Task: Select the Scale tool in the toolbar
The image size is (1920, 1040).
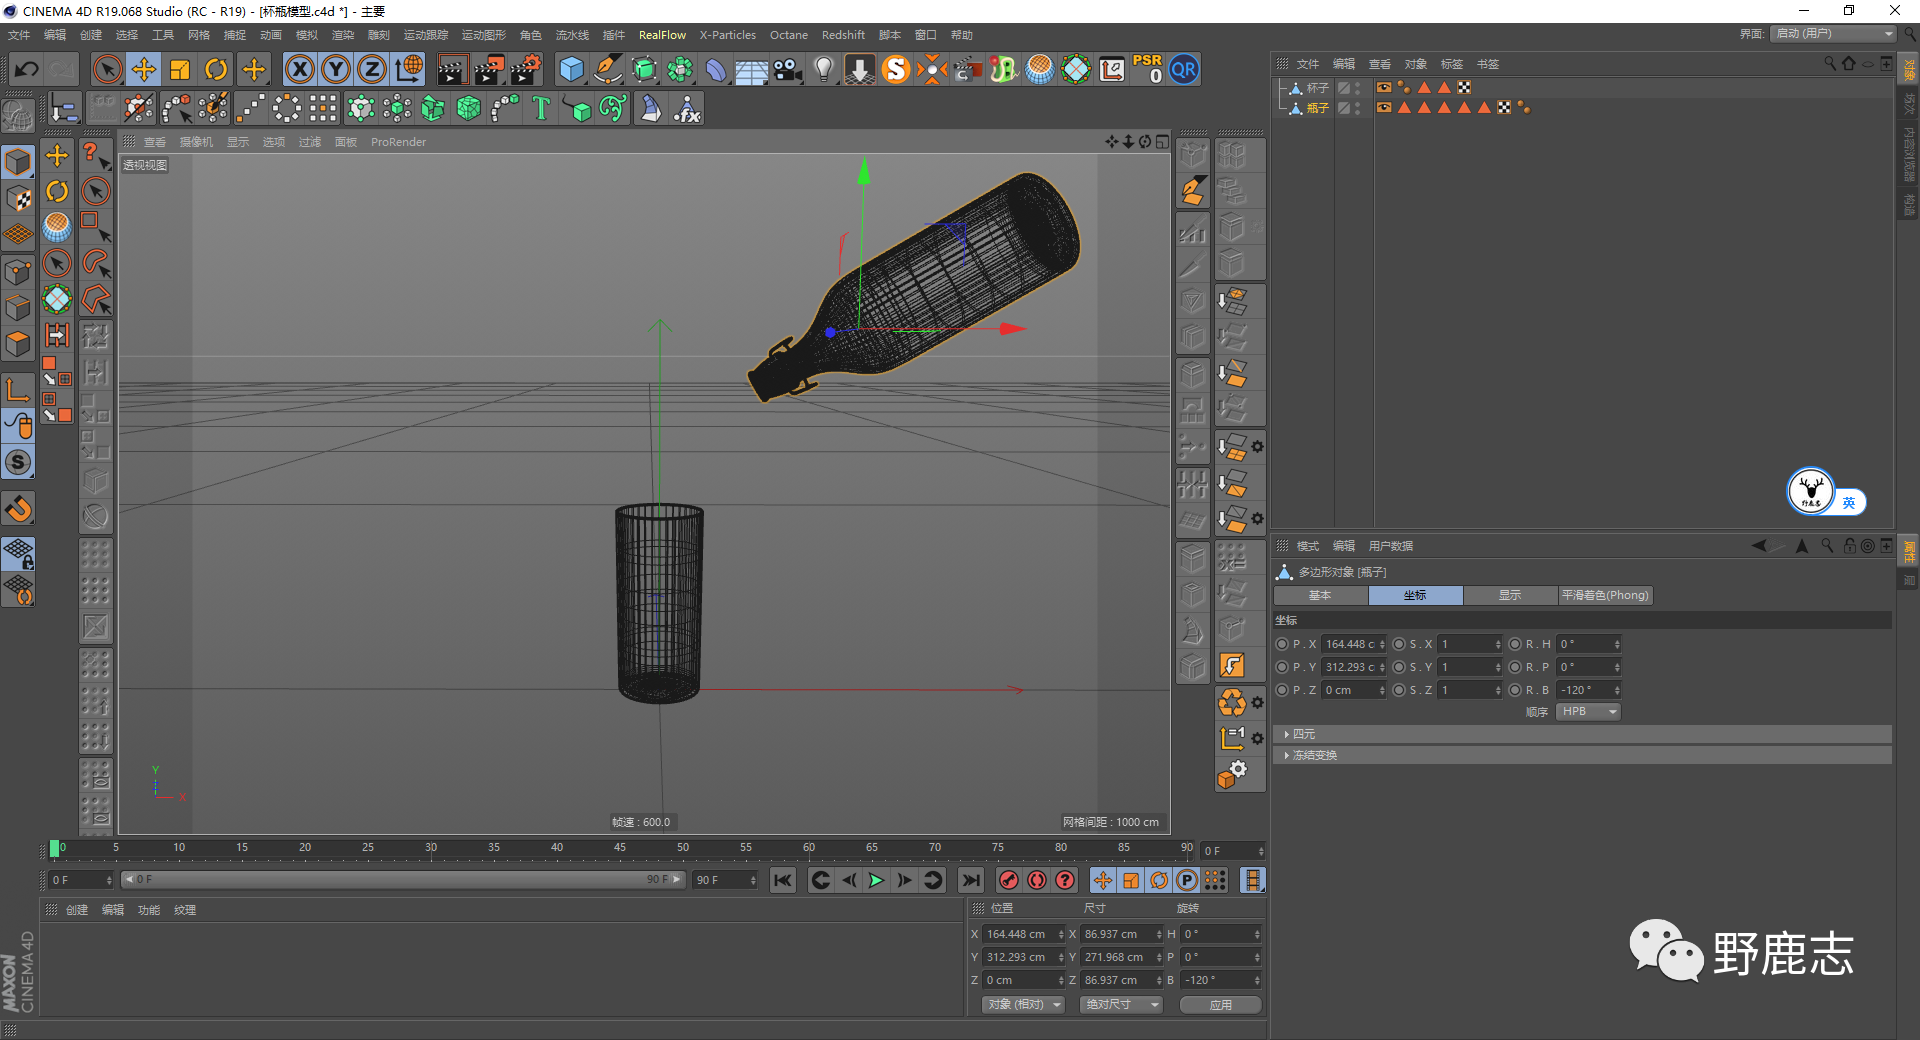Action: point(180,69)
